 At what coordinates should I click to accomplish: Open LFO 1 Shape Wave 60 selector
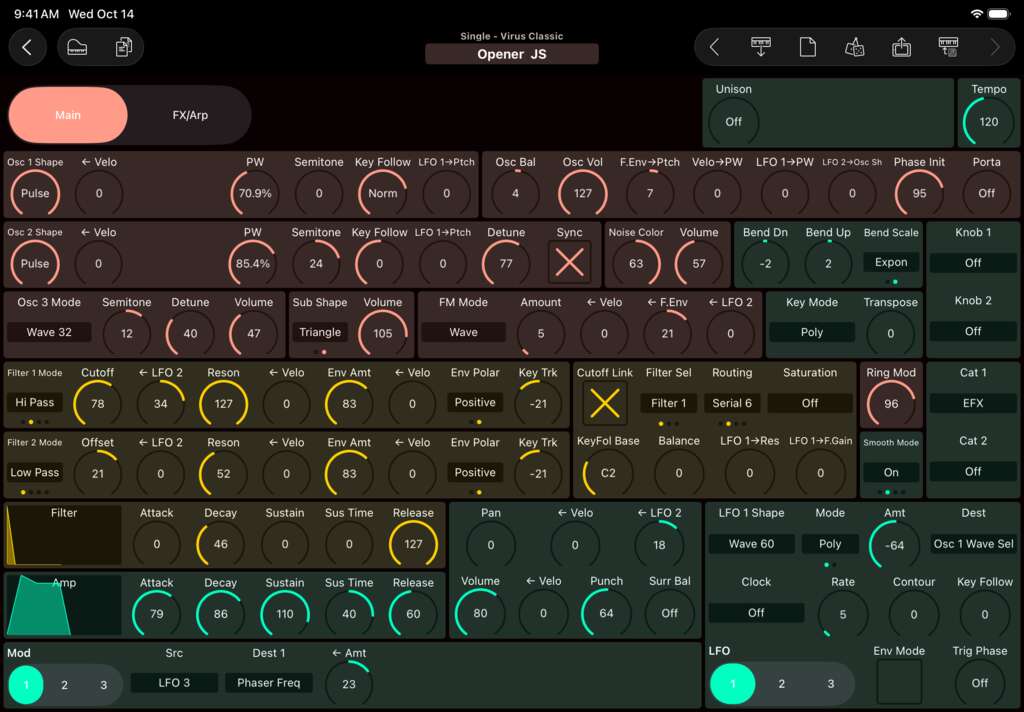click(752, 543)
